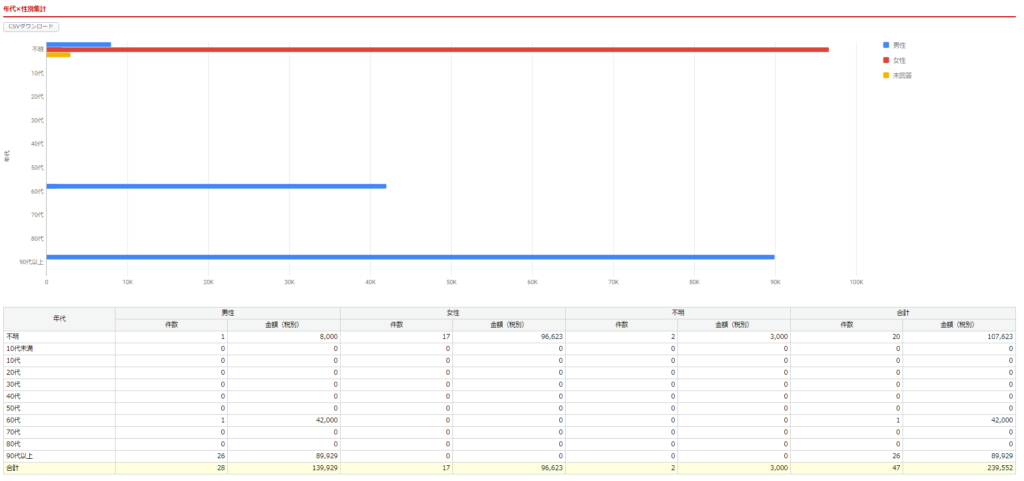1024x481 pixels.
Task: Click the 年代×性別集計 section title
Action: pos(24,8)
